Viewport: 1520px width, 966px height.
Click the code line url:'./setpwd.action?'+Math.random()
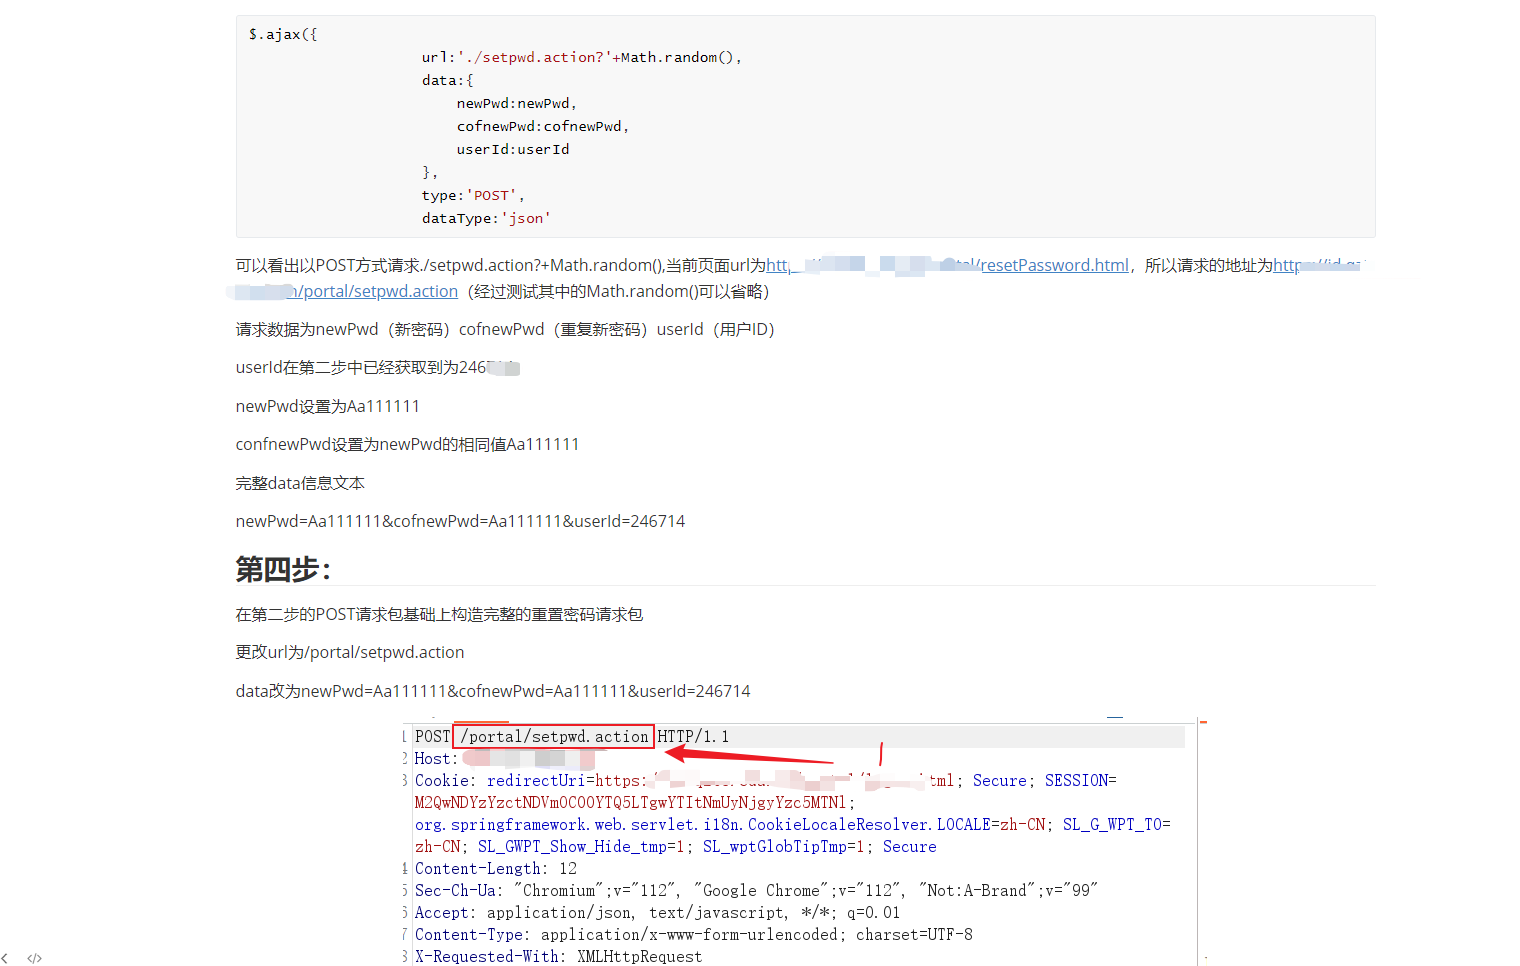tap(582, 57)
